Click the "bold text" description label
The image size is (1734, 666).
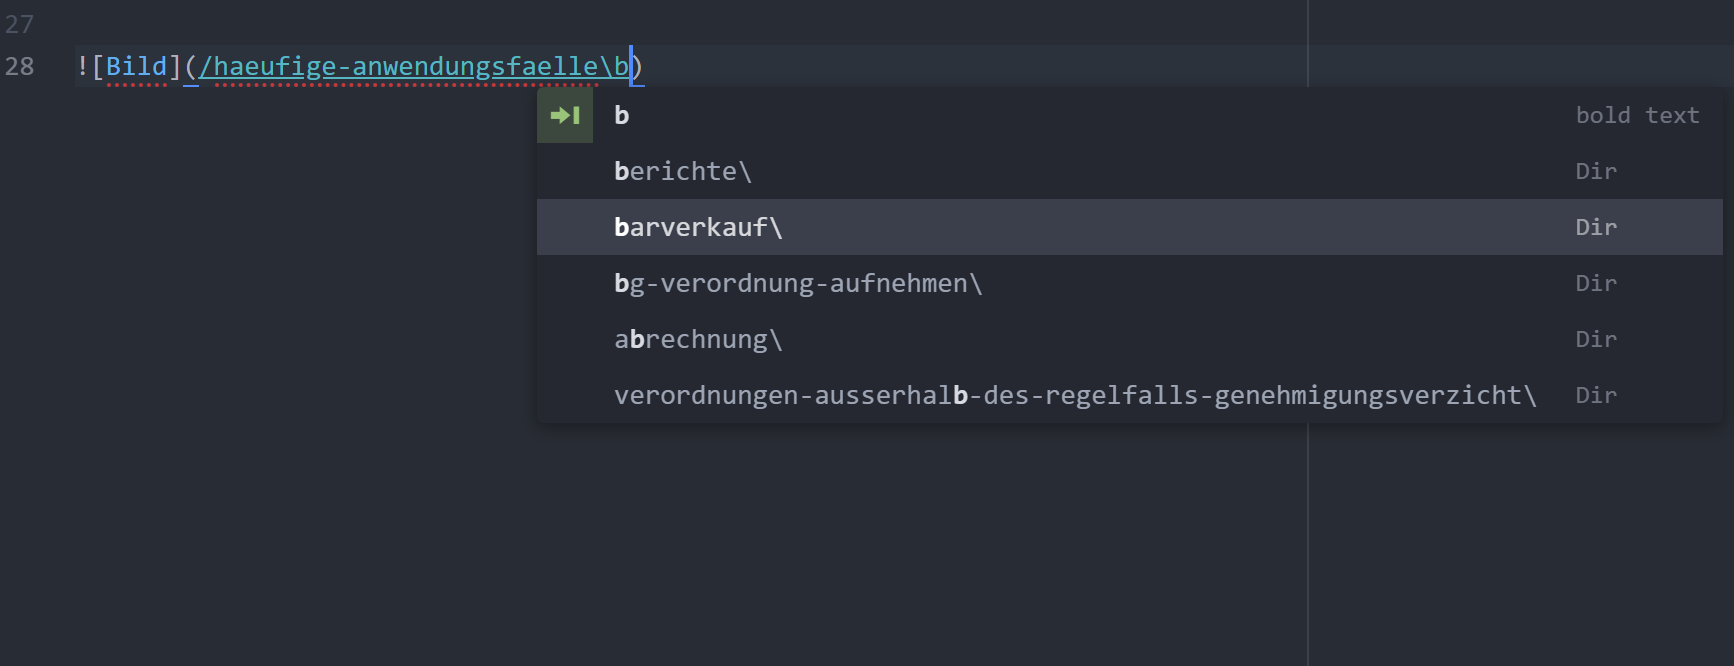[x=1637, y=115]
